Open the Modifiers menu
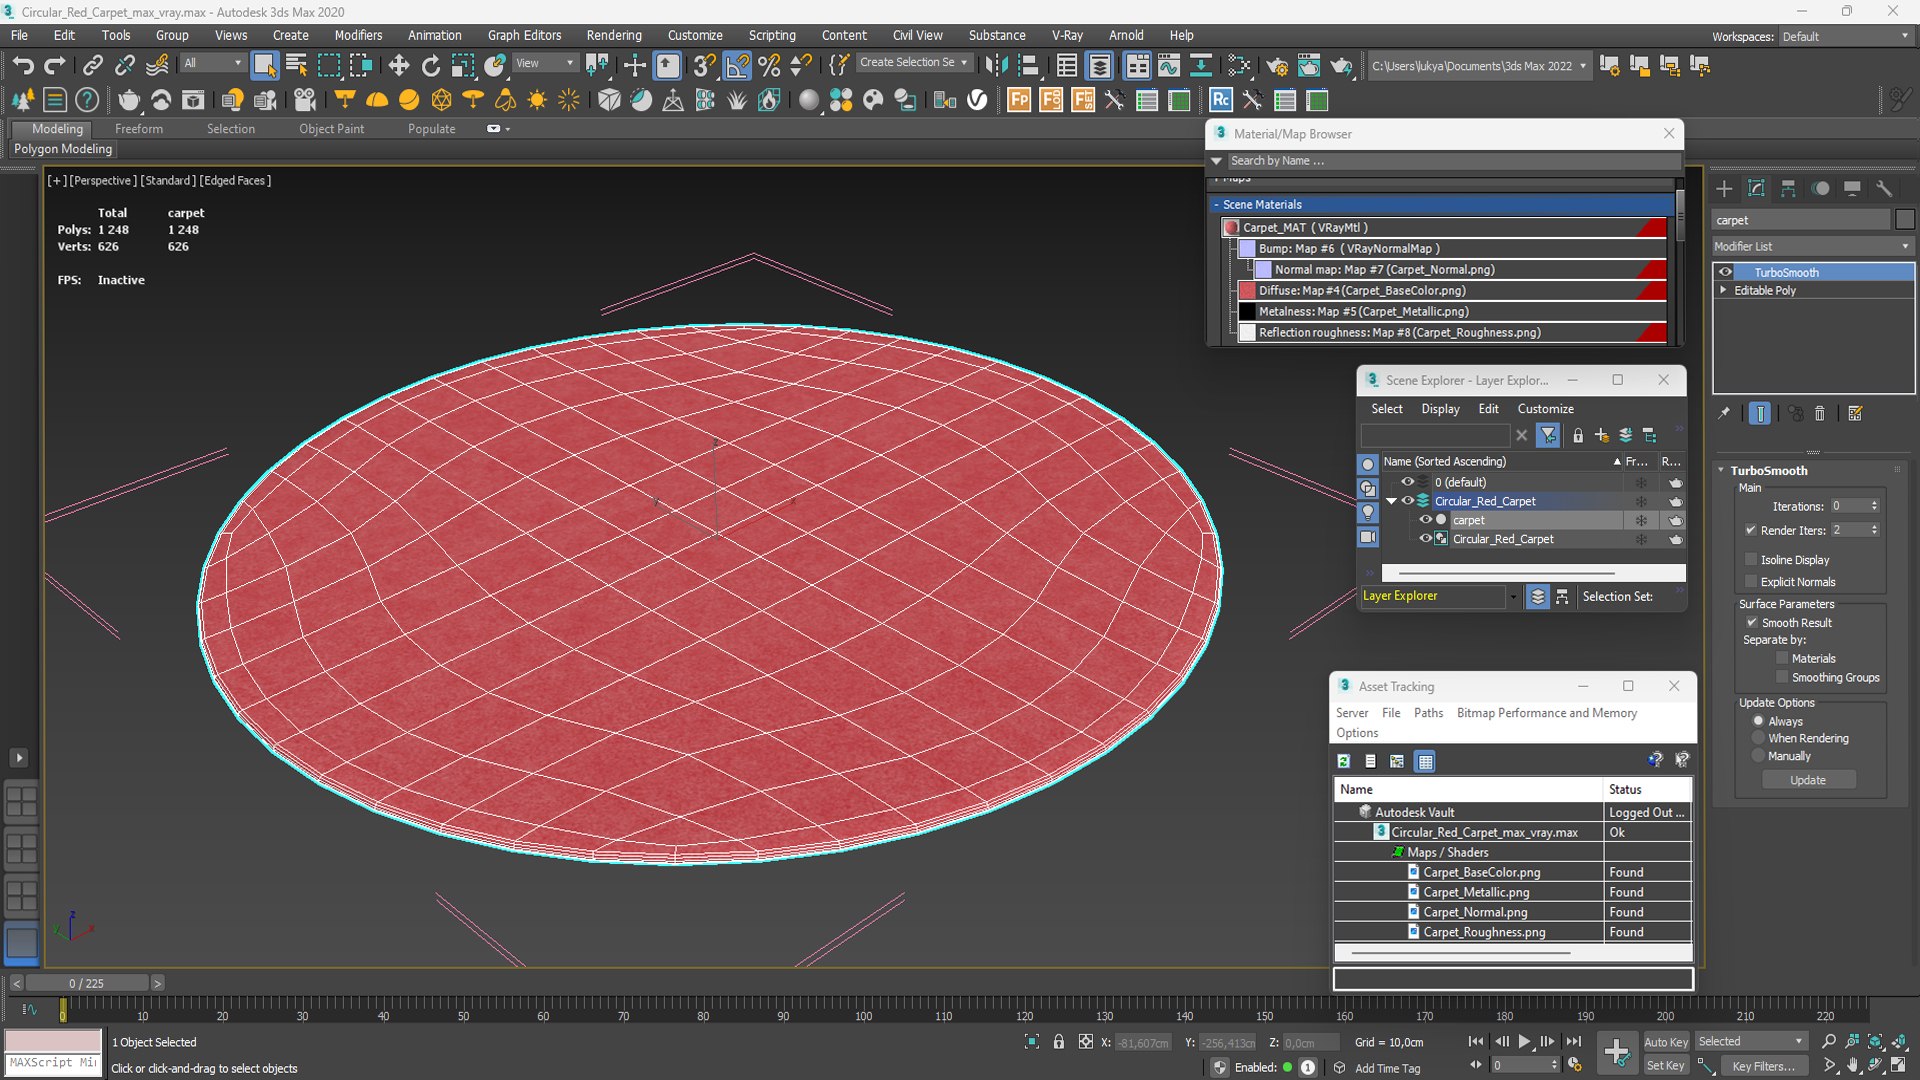The image size is (1920, 1080). [358, 35]
